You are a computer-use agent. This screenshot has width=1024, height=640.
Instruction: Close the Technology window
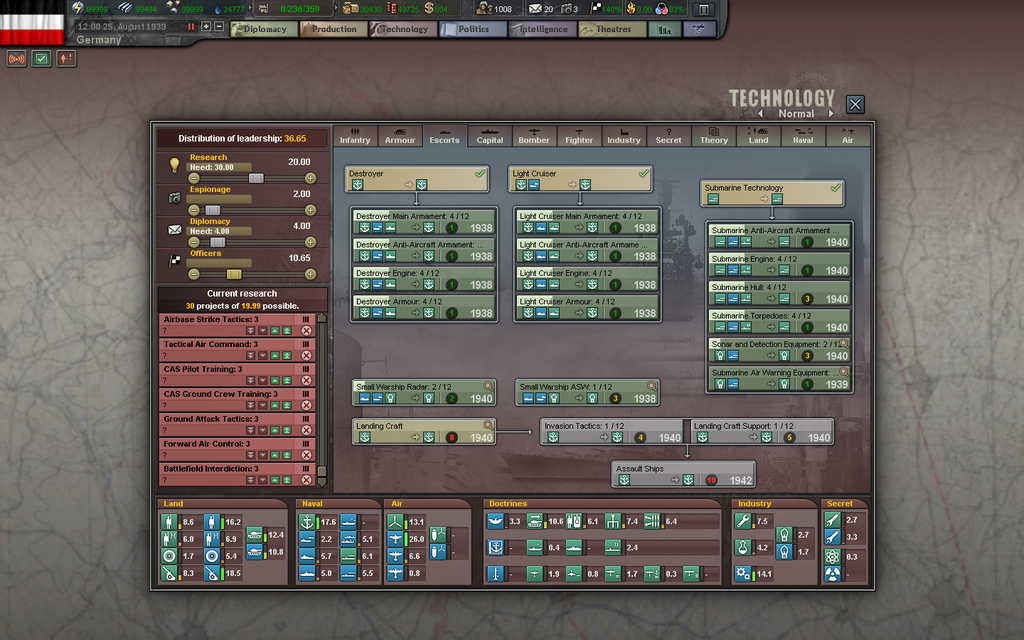[x=855, y=104]
